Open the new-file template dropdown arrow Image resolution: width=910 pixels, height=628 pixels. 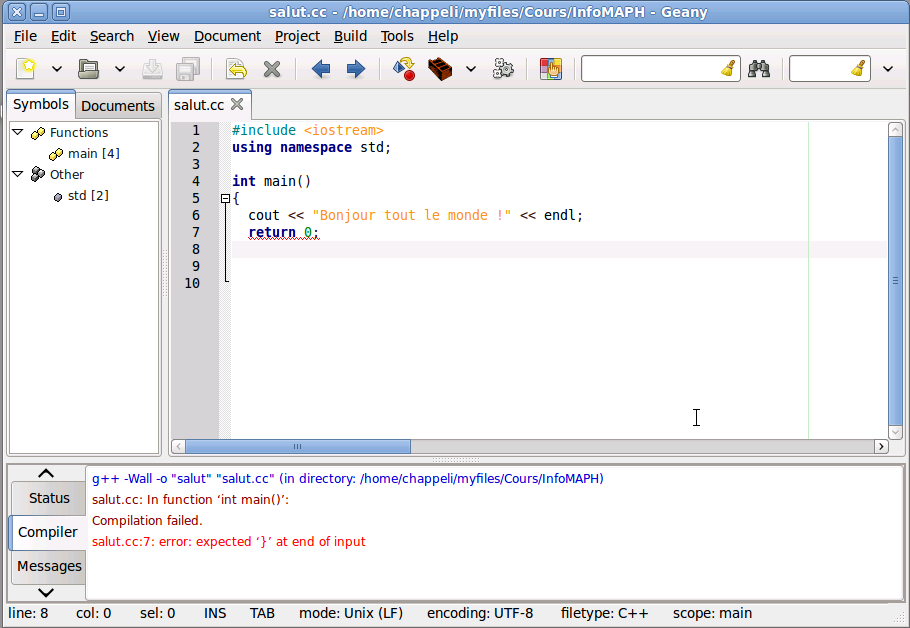tap(57, 69)
